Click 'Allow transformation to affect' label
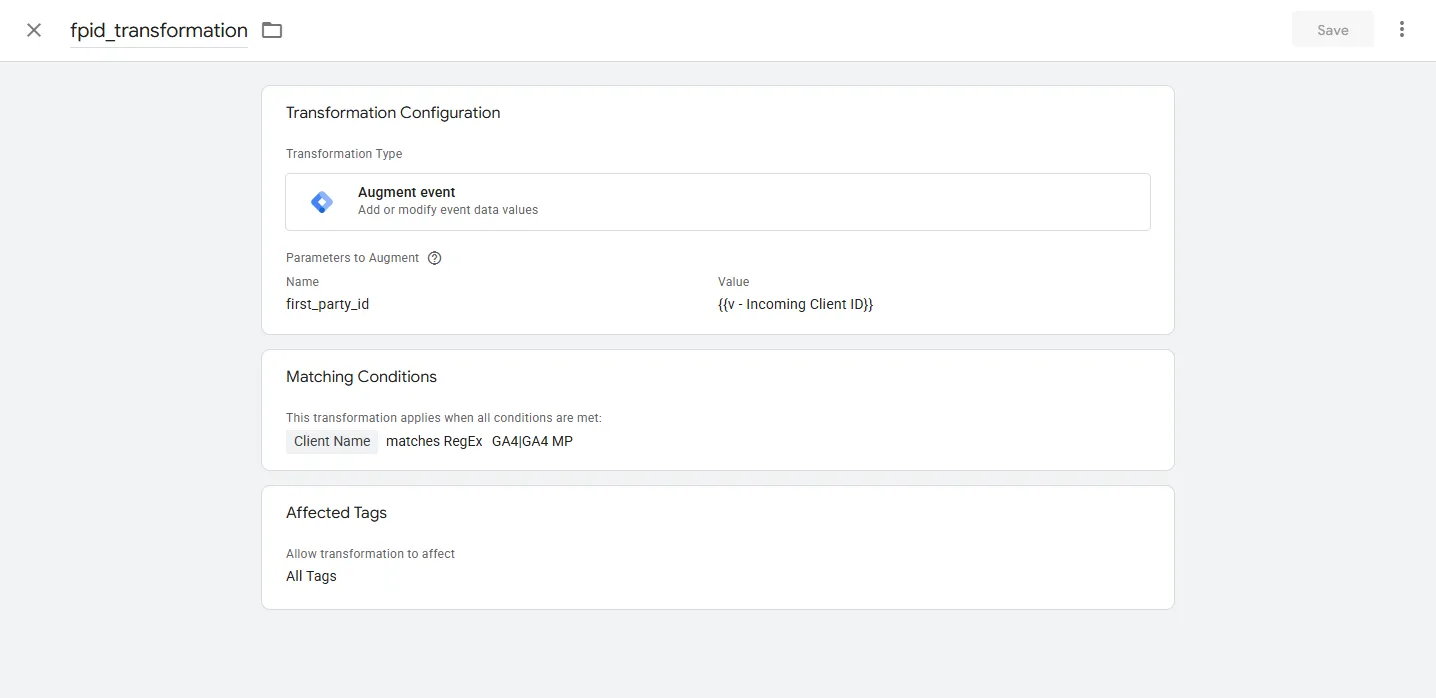Screen dimensions: 1436x698 370,554
